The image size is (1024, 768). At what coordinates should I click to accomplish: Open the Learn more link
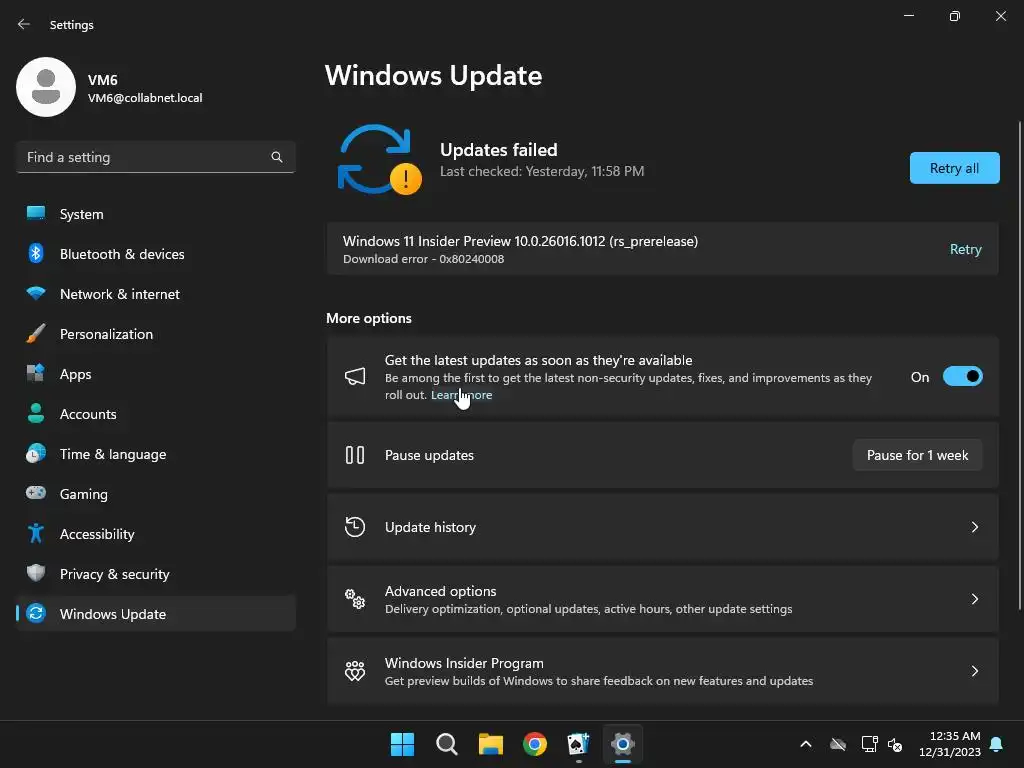(462, 394)
